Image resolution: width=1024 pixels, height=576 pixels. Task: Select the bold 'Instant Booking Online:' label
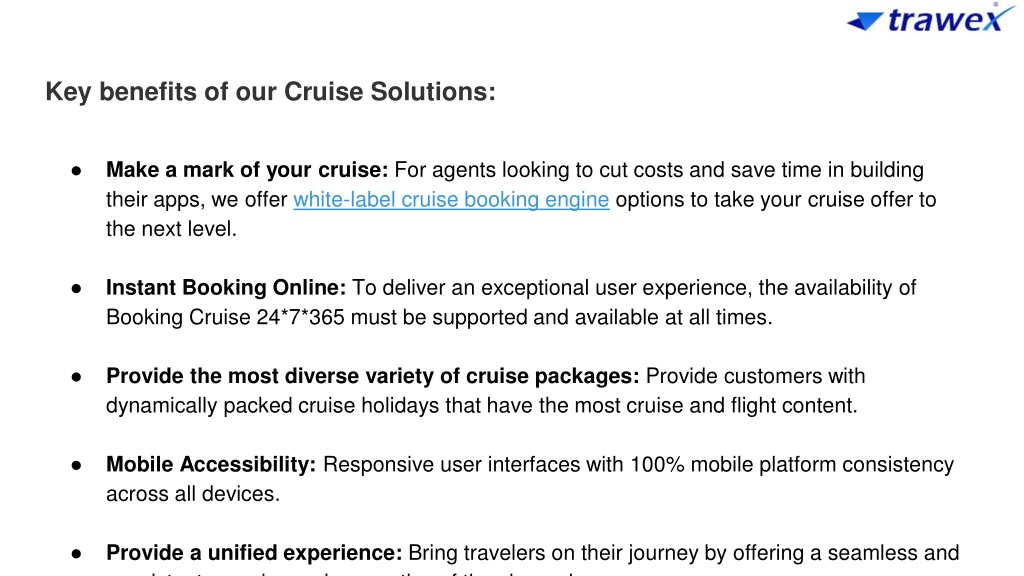point(226,287)
